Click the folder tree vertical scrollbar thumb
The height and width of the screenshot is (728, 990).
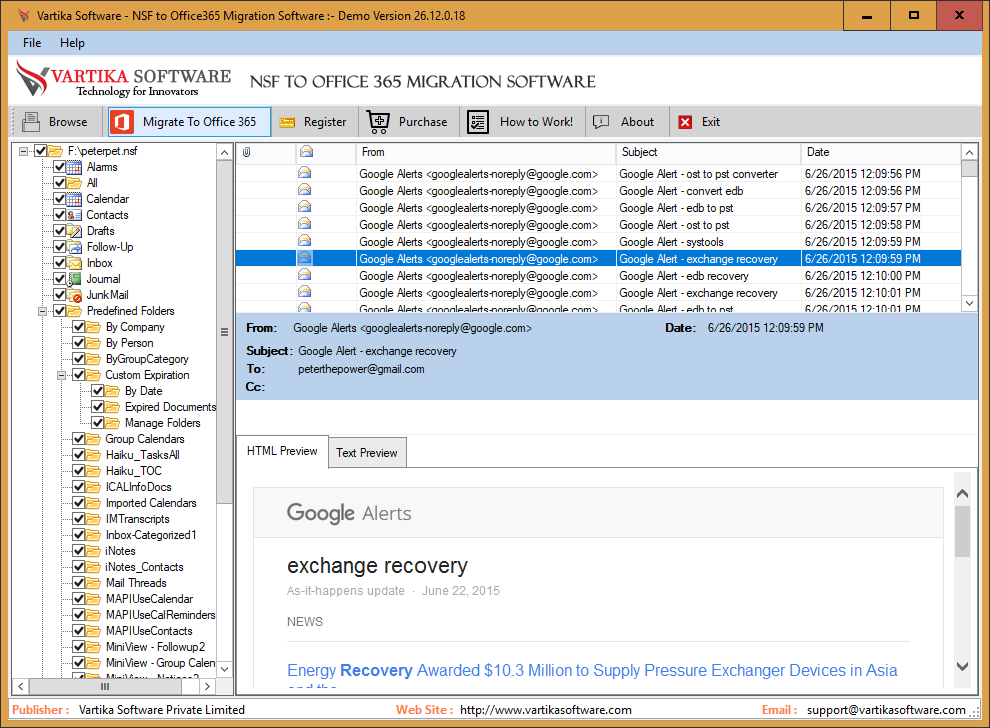tap(224, 332)
